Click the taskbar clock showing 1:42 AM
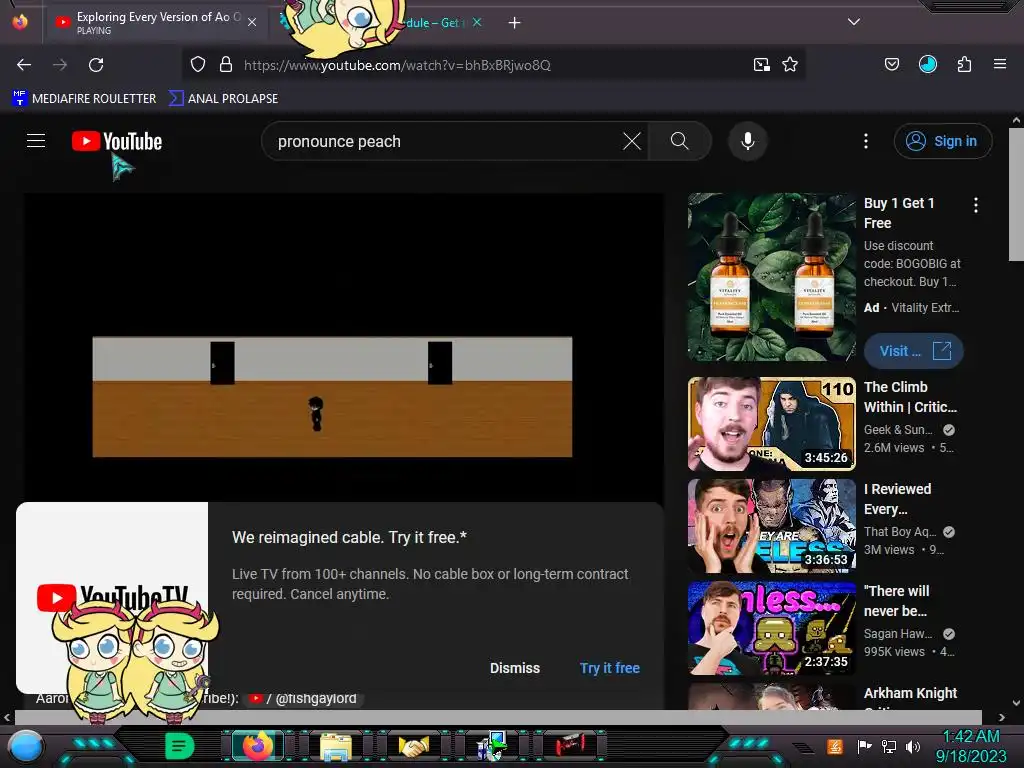 click(x=971, y=746)
